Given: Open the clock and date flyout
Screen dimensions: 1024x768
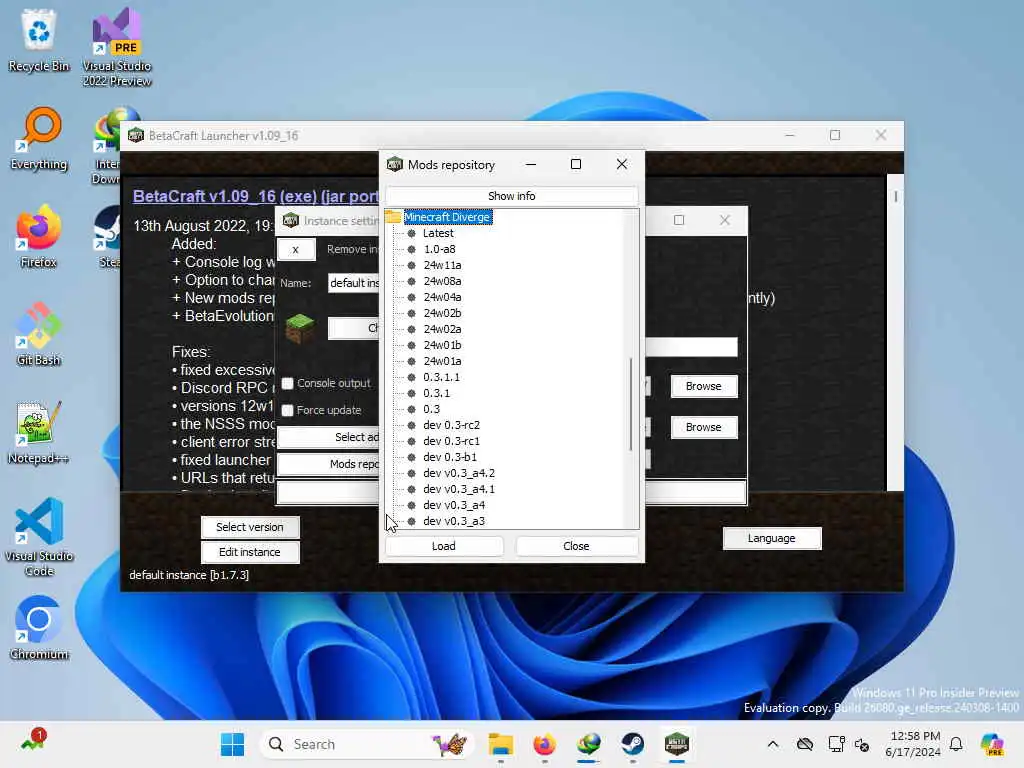Looking at the screenshot, I should [x=913, y=744].
